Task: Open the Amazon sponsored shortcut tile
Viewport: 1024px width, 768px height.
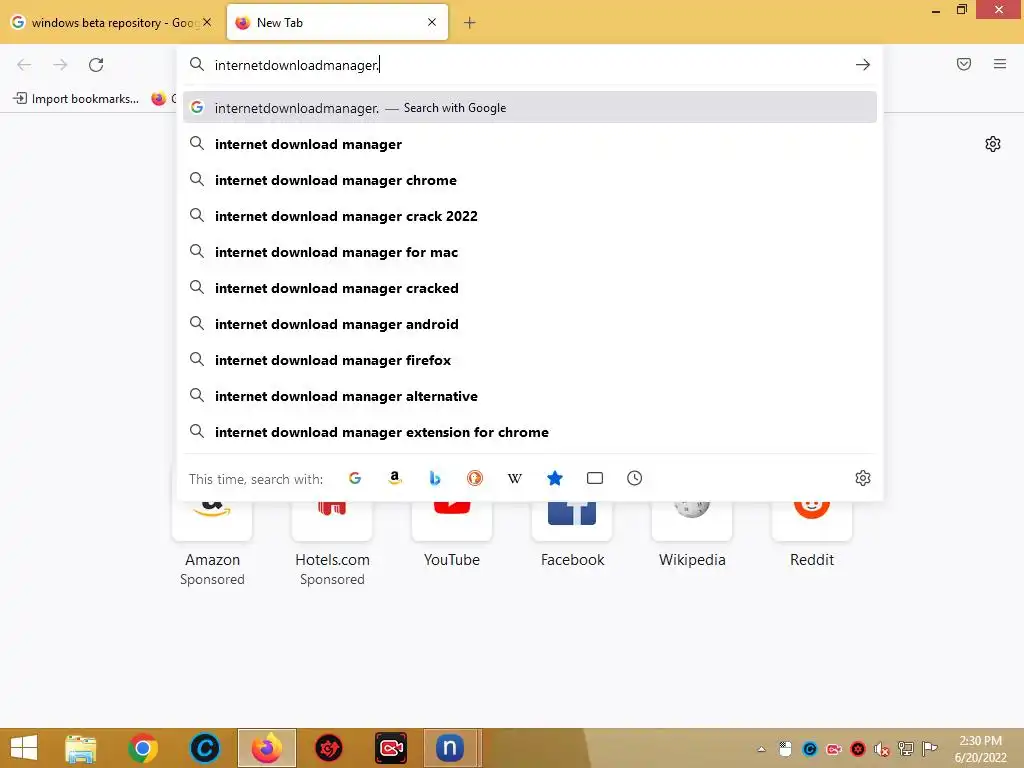Action: point(212,542)
